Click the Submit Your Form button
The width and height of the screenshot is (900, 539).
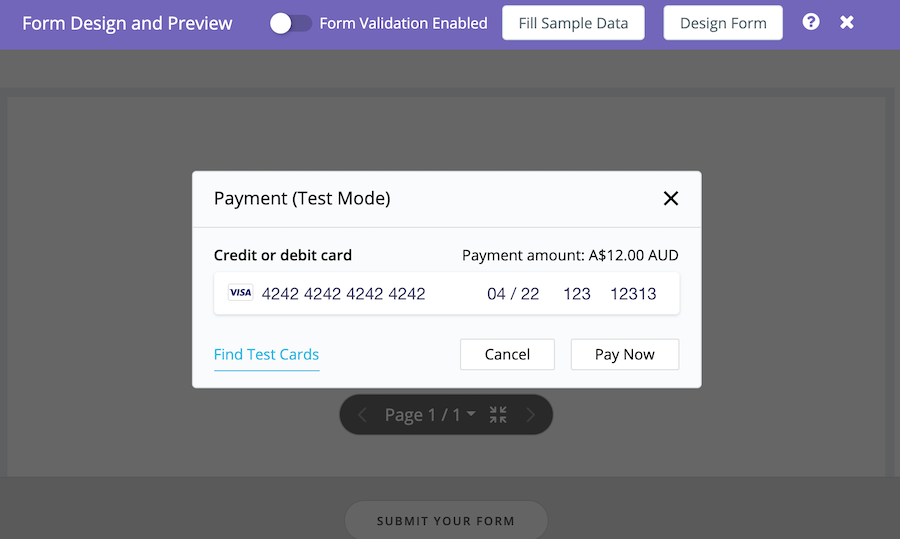[446, 521]
